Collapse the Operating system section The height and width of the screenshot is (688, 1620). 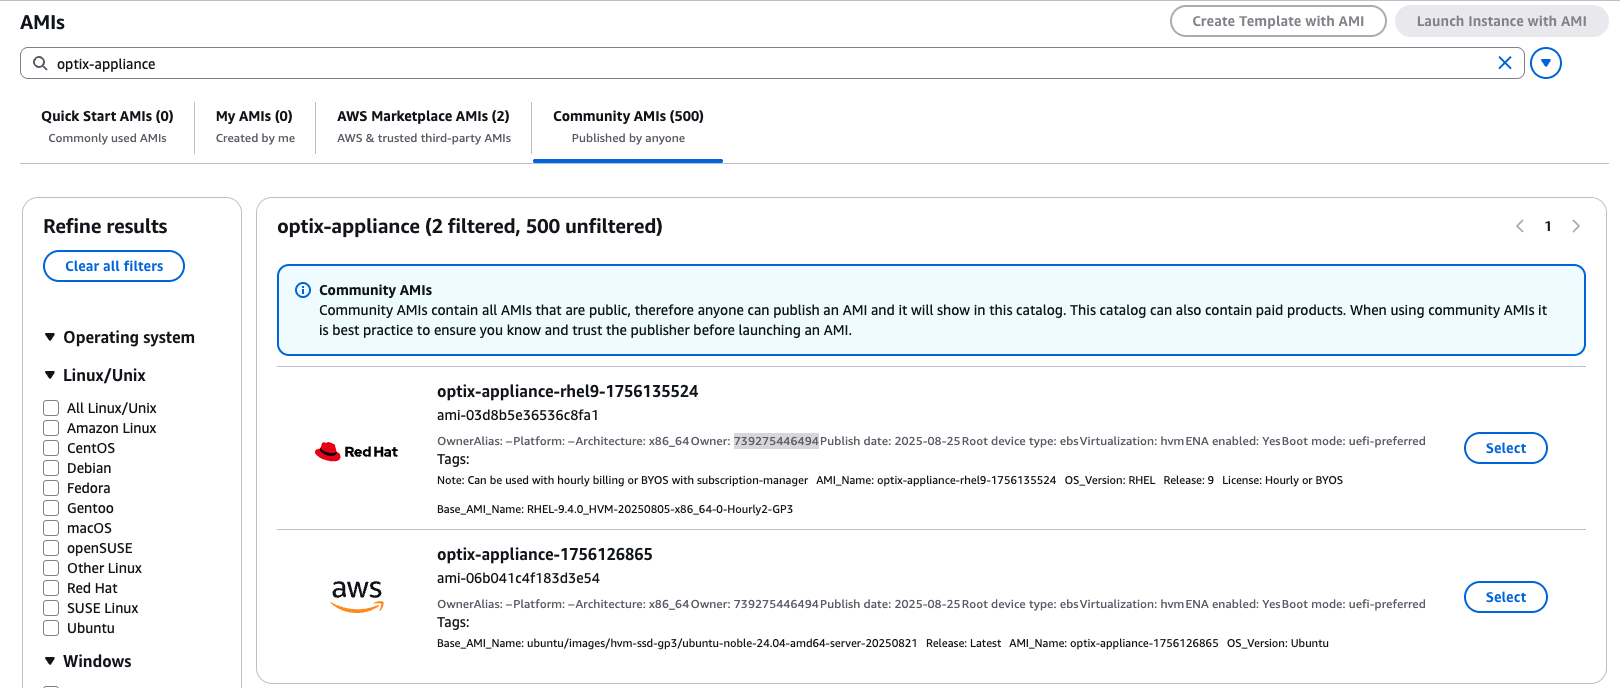coord(50,337)
